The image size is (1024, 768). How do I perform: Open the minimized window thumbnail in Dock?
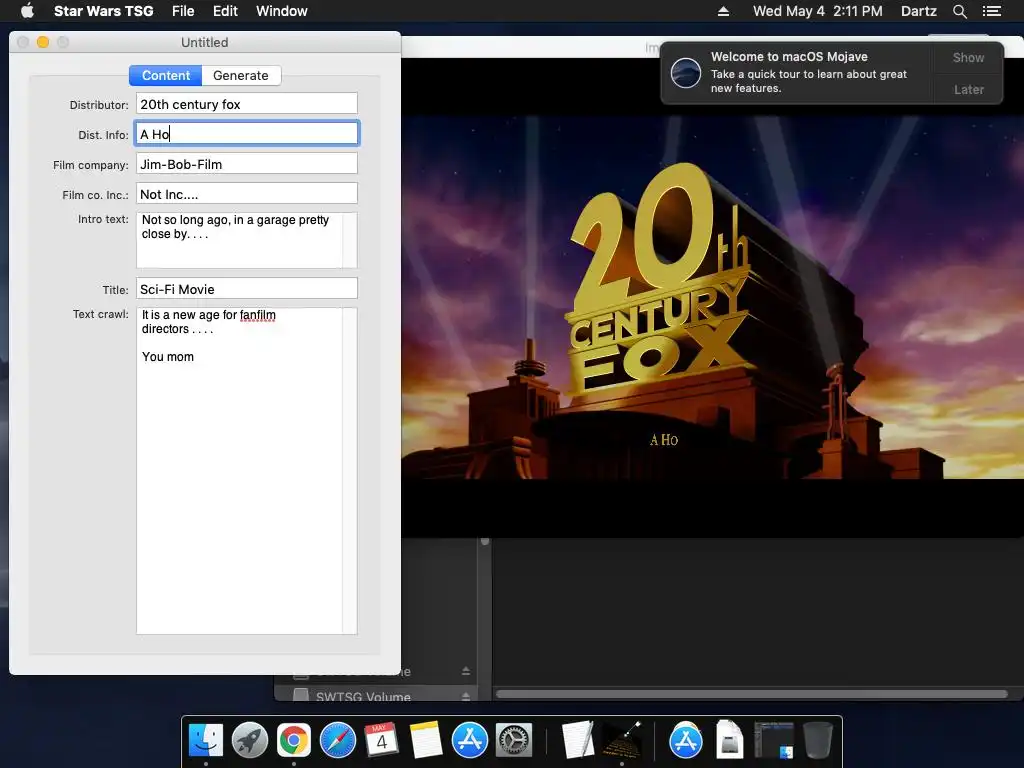coord(774,740)
